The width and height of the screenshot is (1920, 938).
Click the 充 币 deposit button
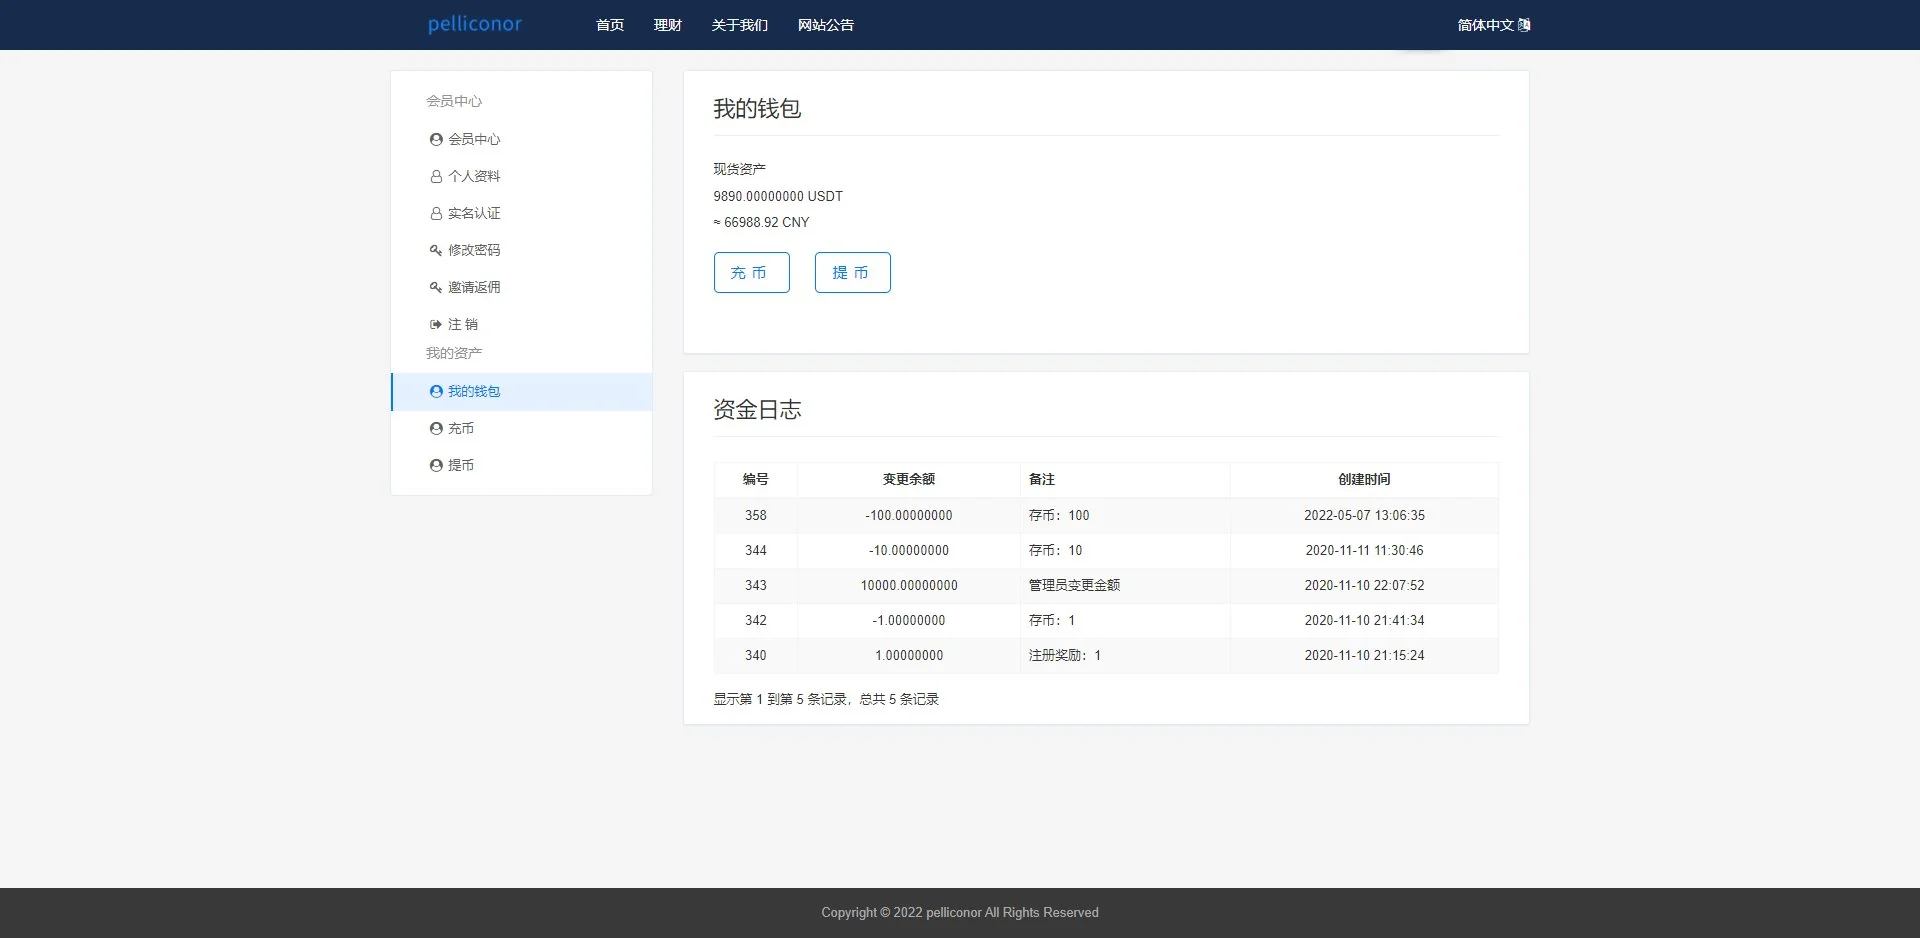[x=751, y=272]
